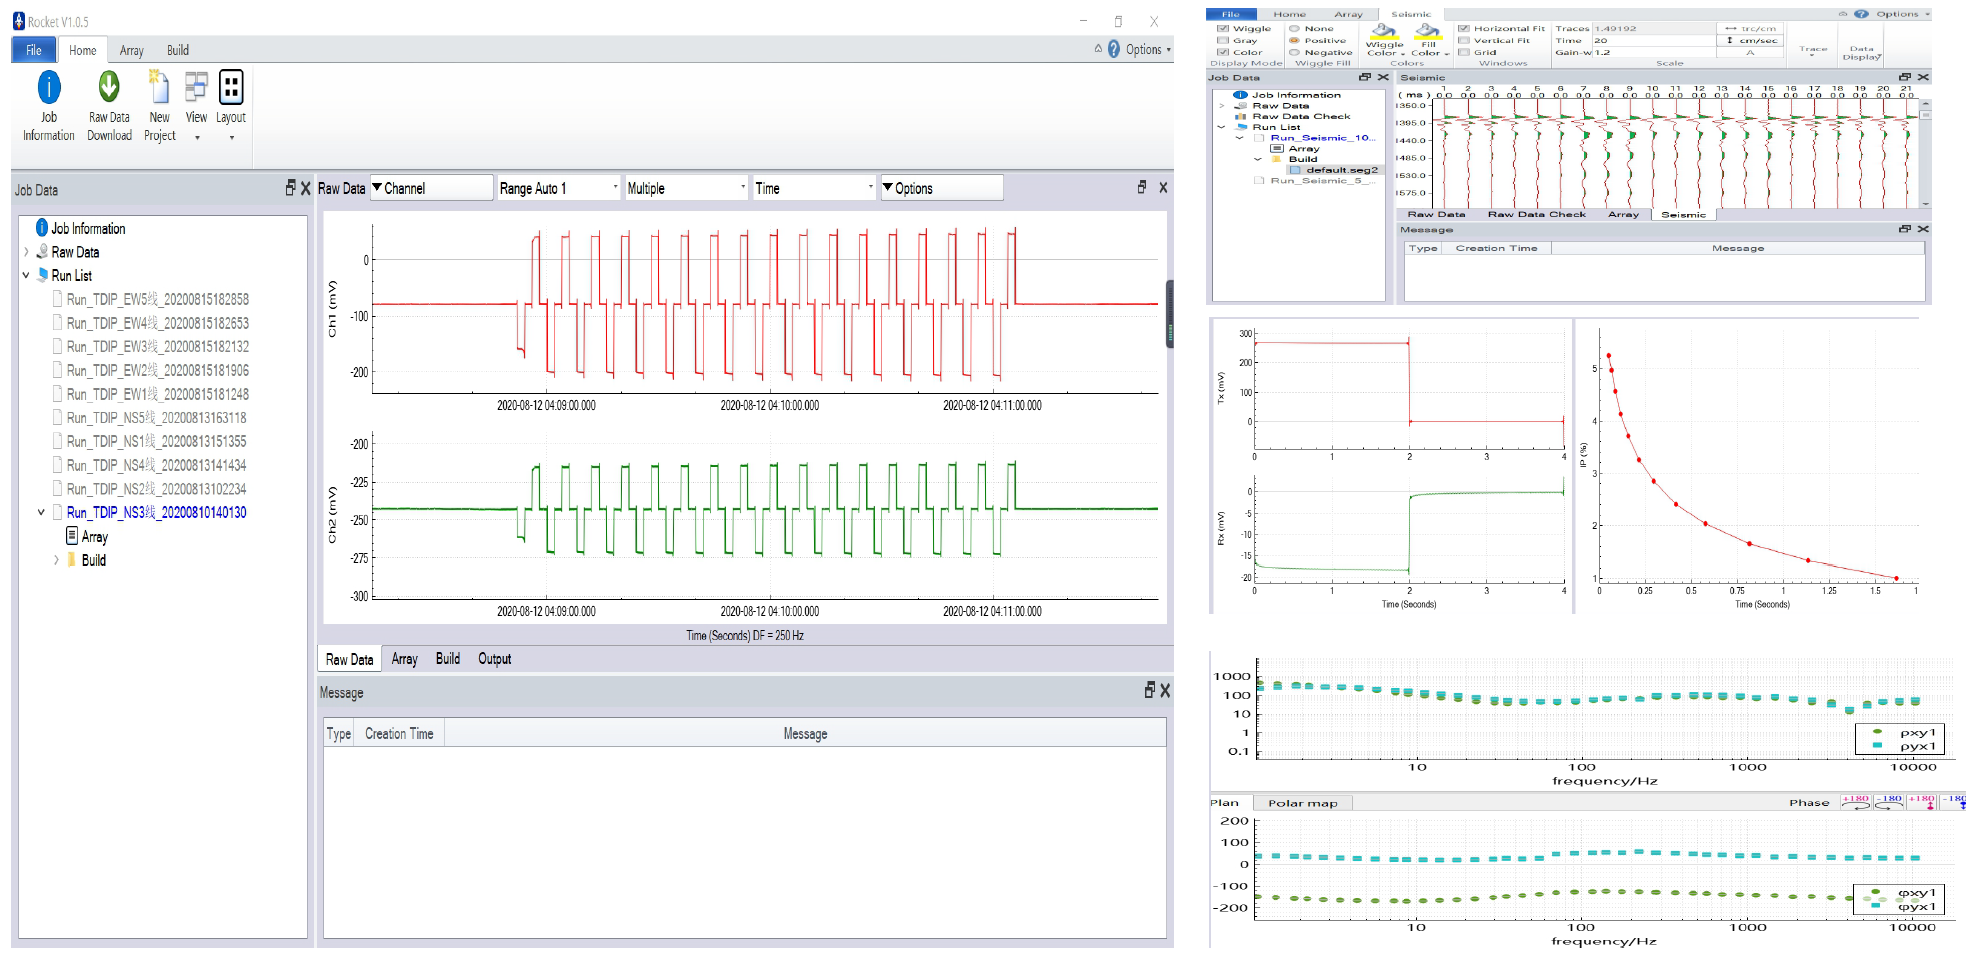
Task: Open Job Information from the Home ribbon
Action: point(49,106)
